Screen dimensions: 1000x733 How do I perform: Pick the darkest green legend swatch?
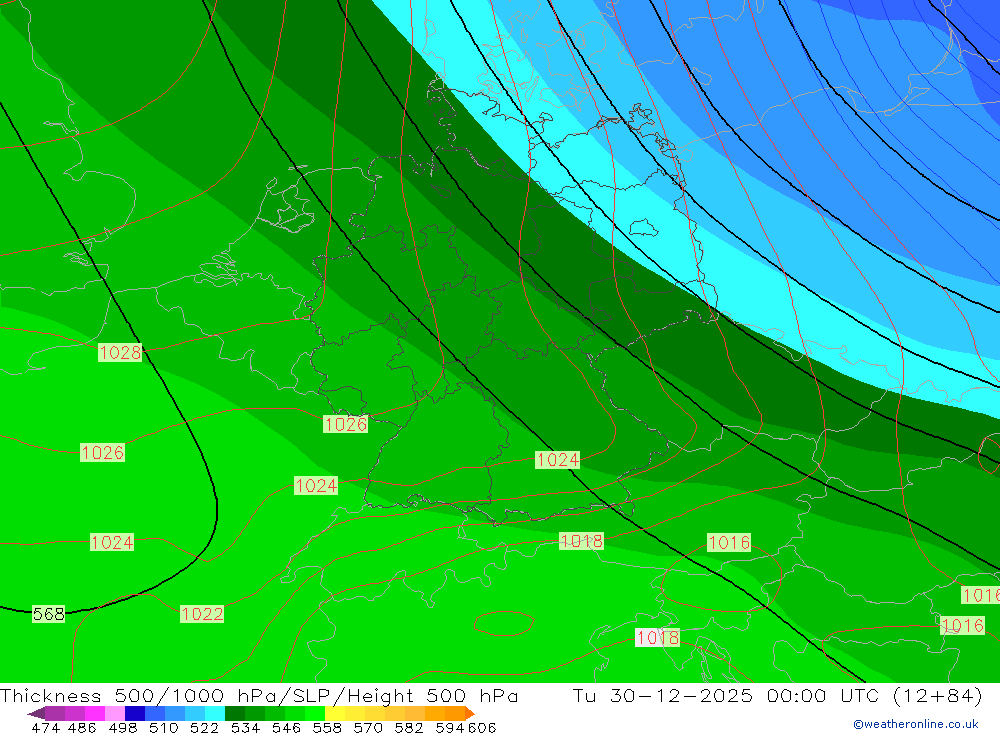[x=235, y=713]
